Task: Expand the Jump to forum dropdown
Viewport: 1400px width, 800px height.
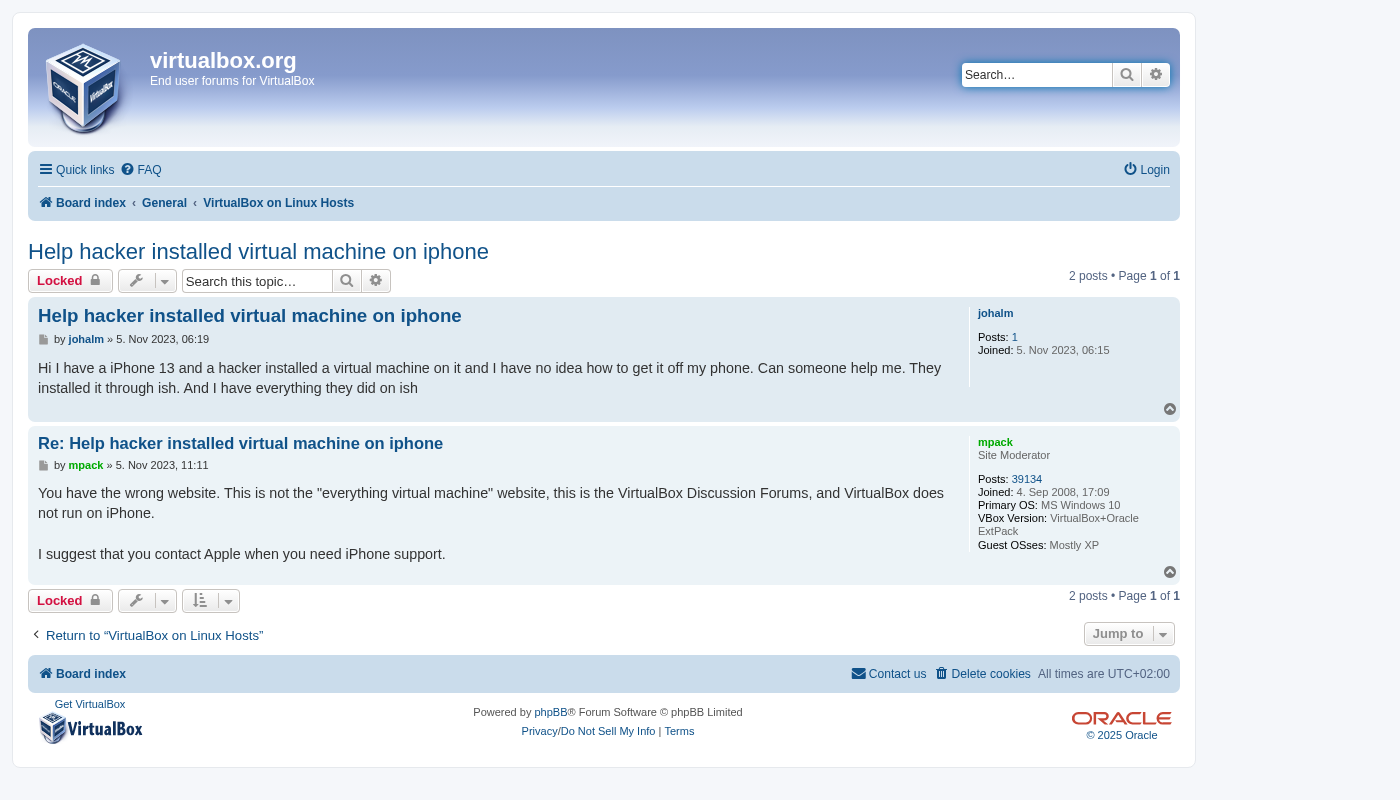Action: pos(1129,634)
